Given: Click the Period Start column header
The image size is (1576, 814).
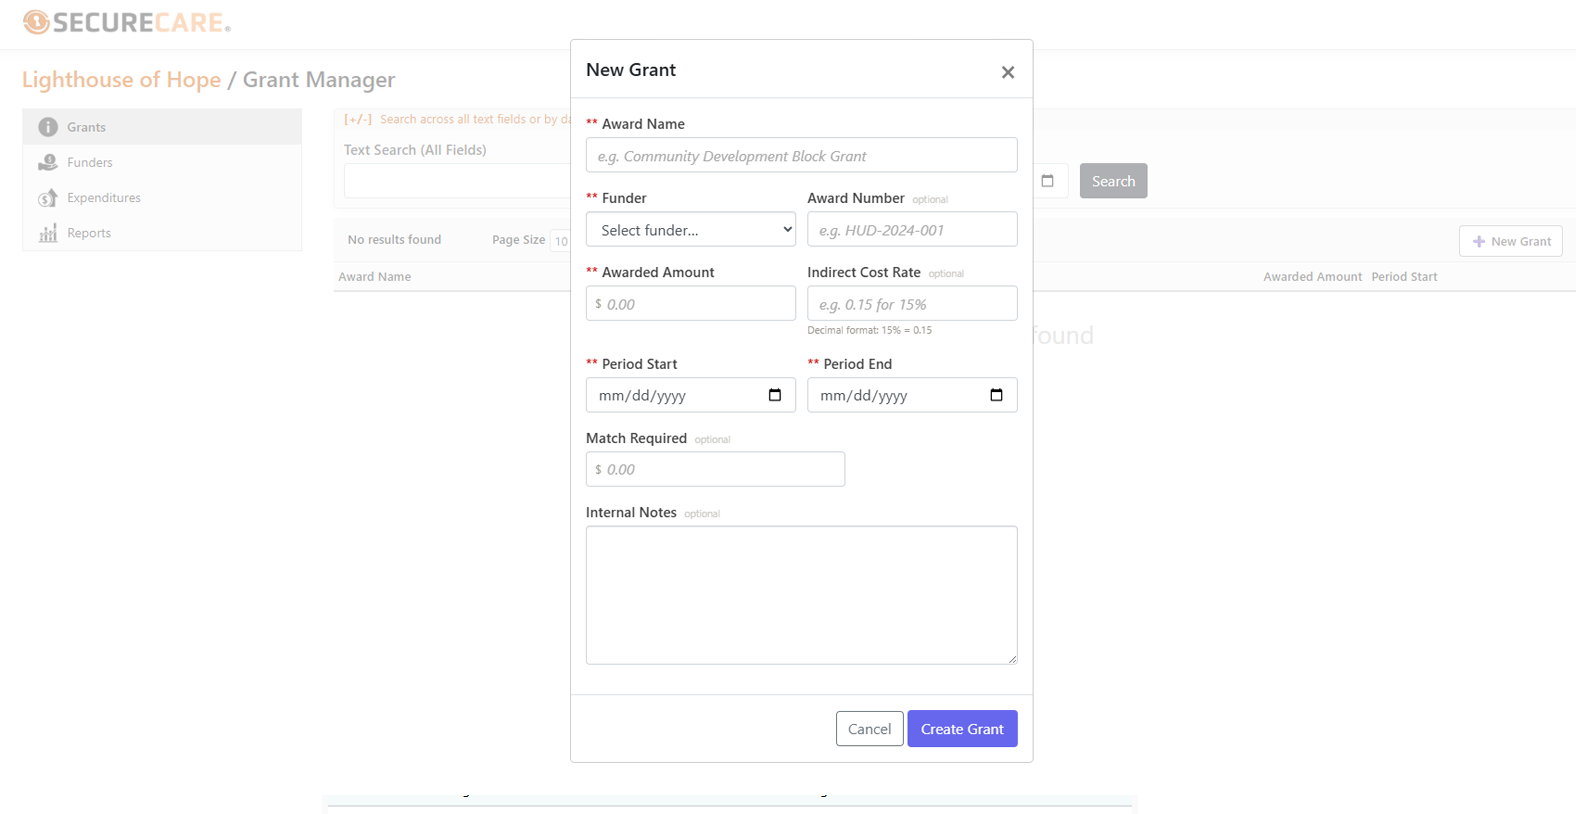Looking at the screenshot, I should [x=1404, y=276].
